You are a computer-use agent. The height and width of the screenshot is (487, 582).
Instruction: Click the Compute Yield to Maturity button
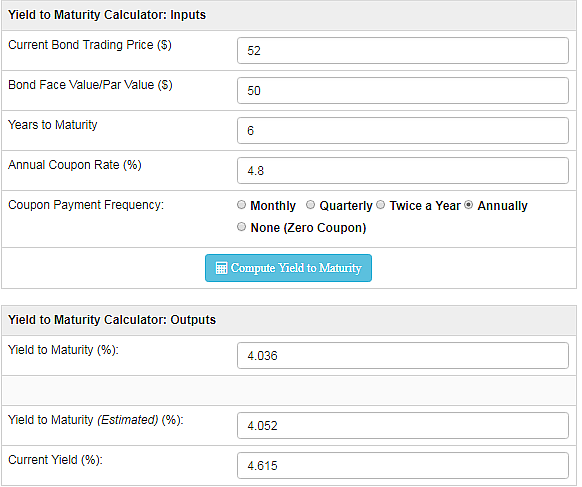pos(288,268)
